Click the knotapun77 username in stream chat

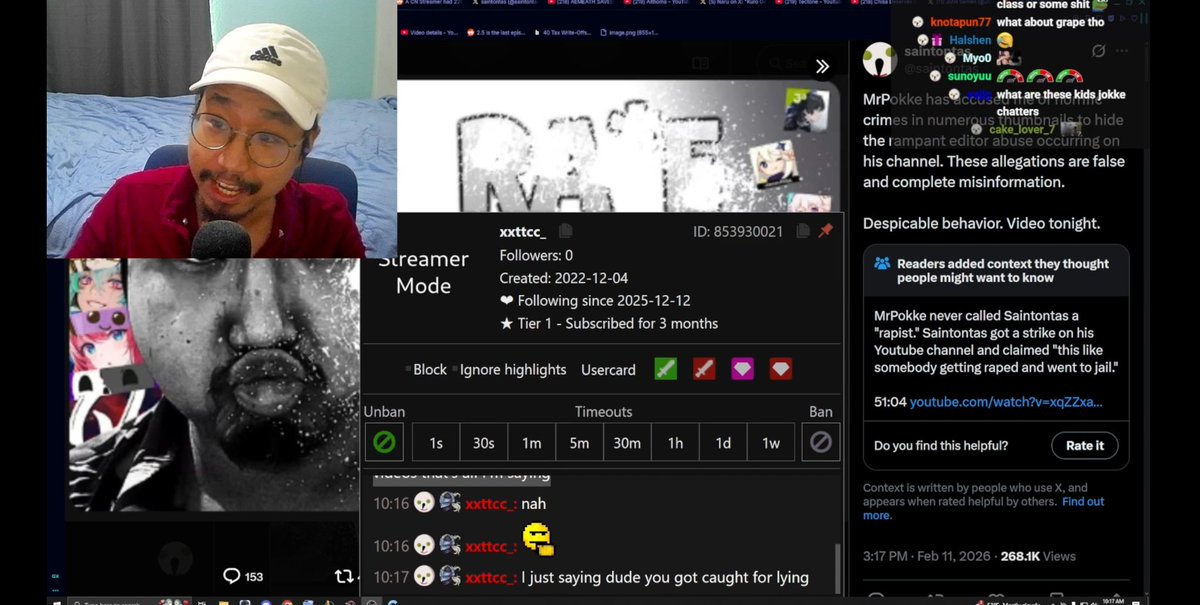(x=960, y=22)
